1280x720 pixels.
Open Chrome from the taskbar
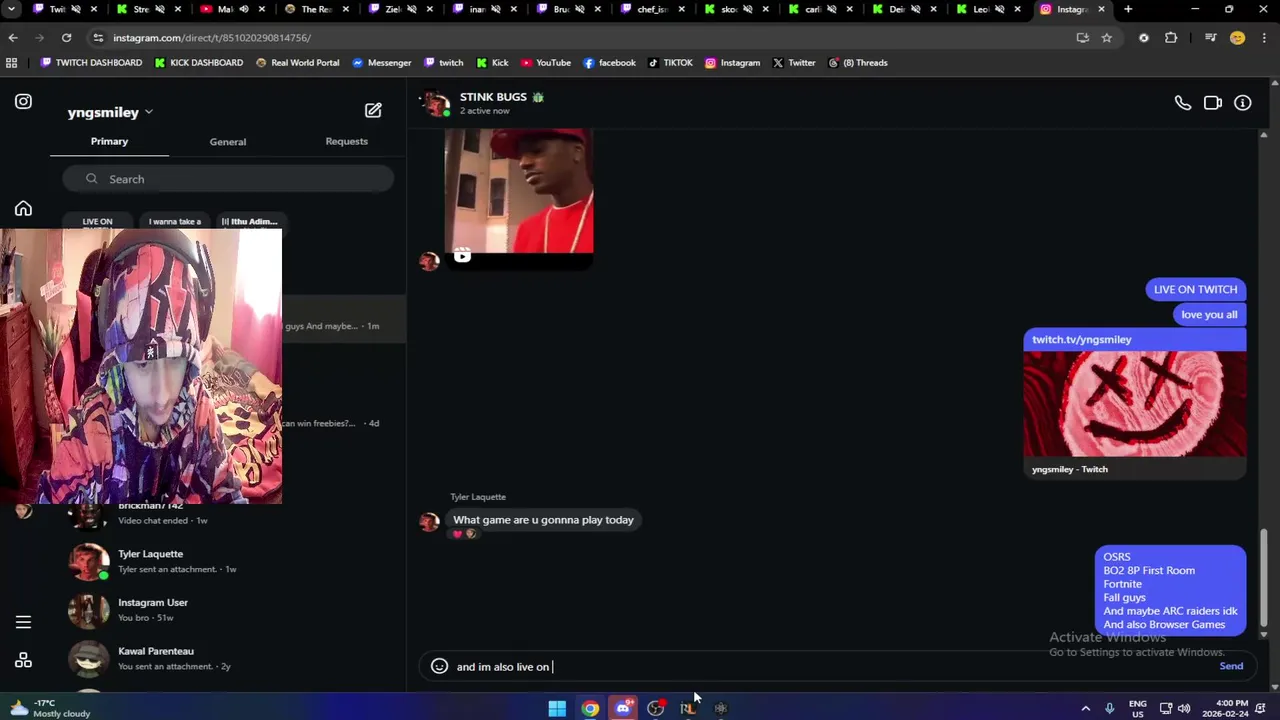coord(590,708)
